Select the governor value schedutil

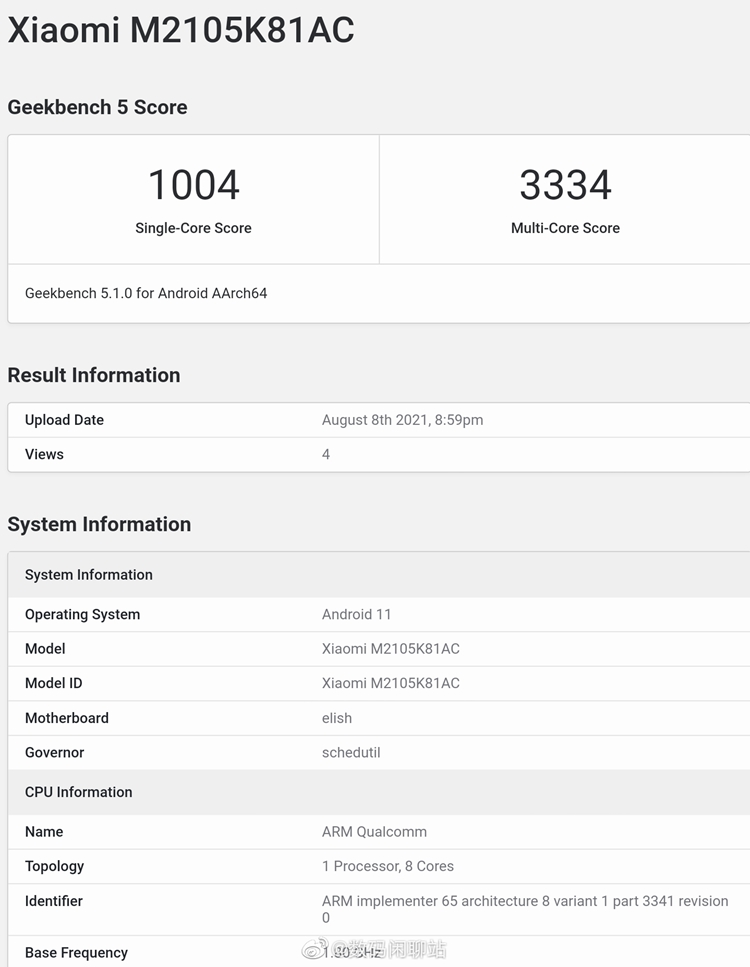pos(351,752)
